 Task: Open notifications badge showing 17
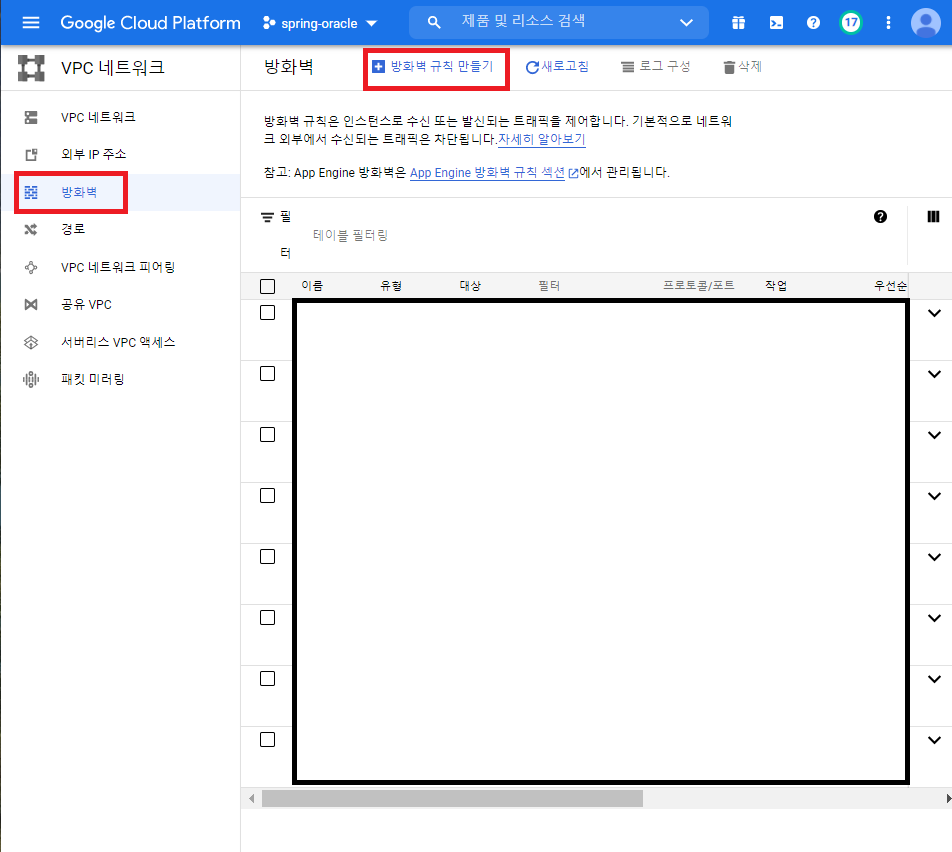[x=851, y=22]
